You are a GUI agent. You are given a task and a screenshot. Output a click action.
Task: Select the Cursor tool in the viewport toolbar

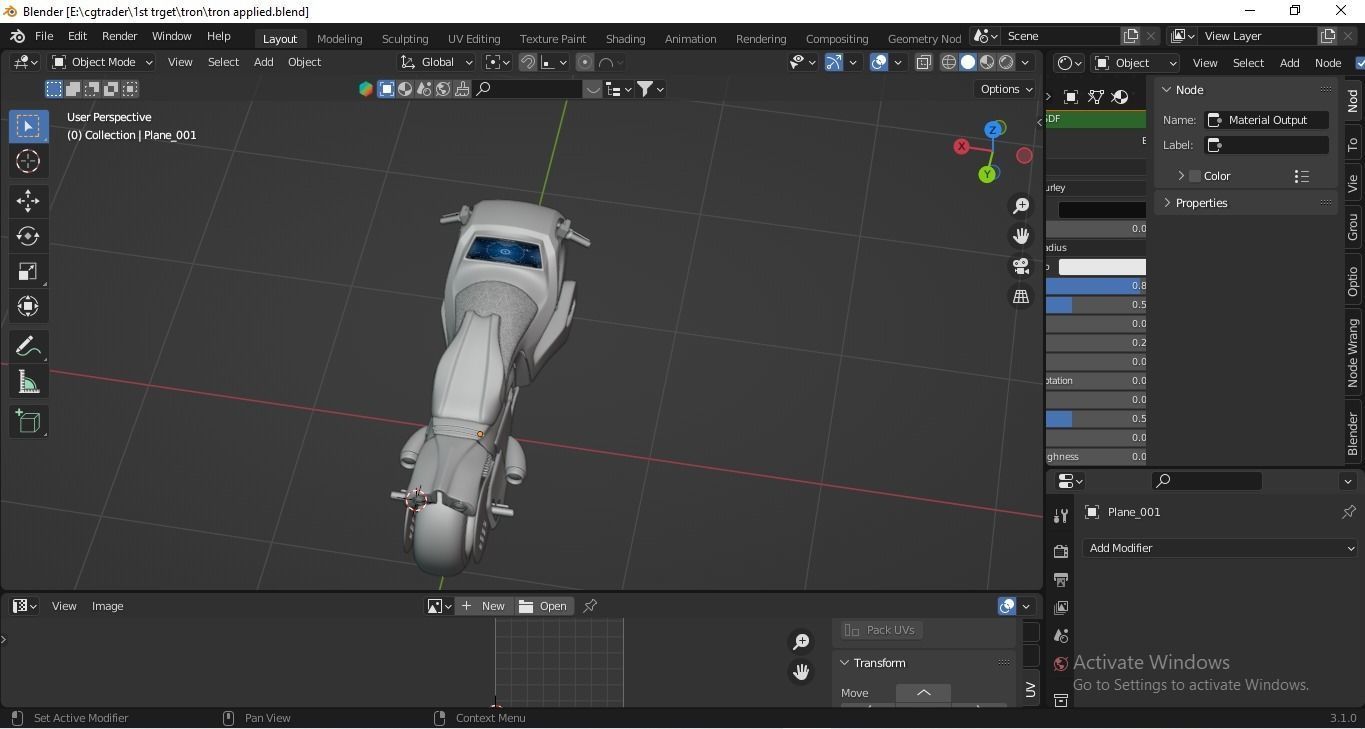coord(28,161)
